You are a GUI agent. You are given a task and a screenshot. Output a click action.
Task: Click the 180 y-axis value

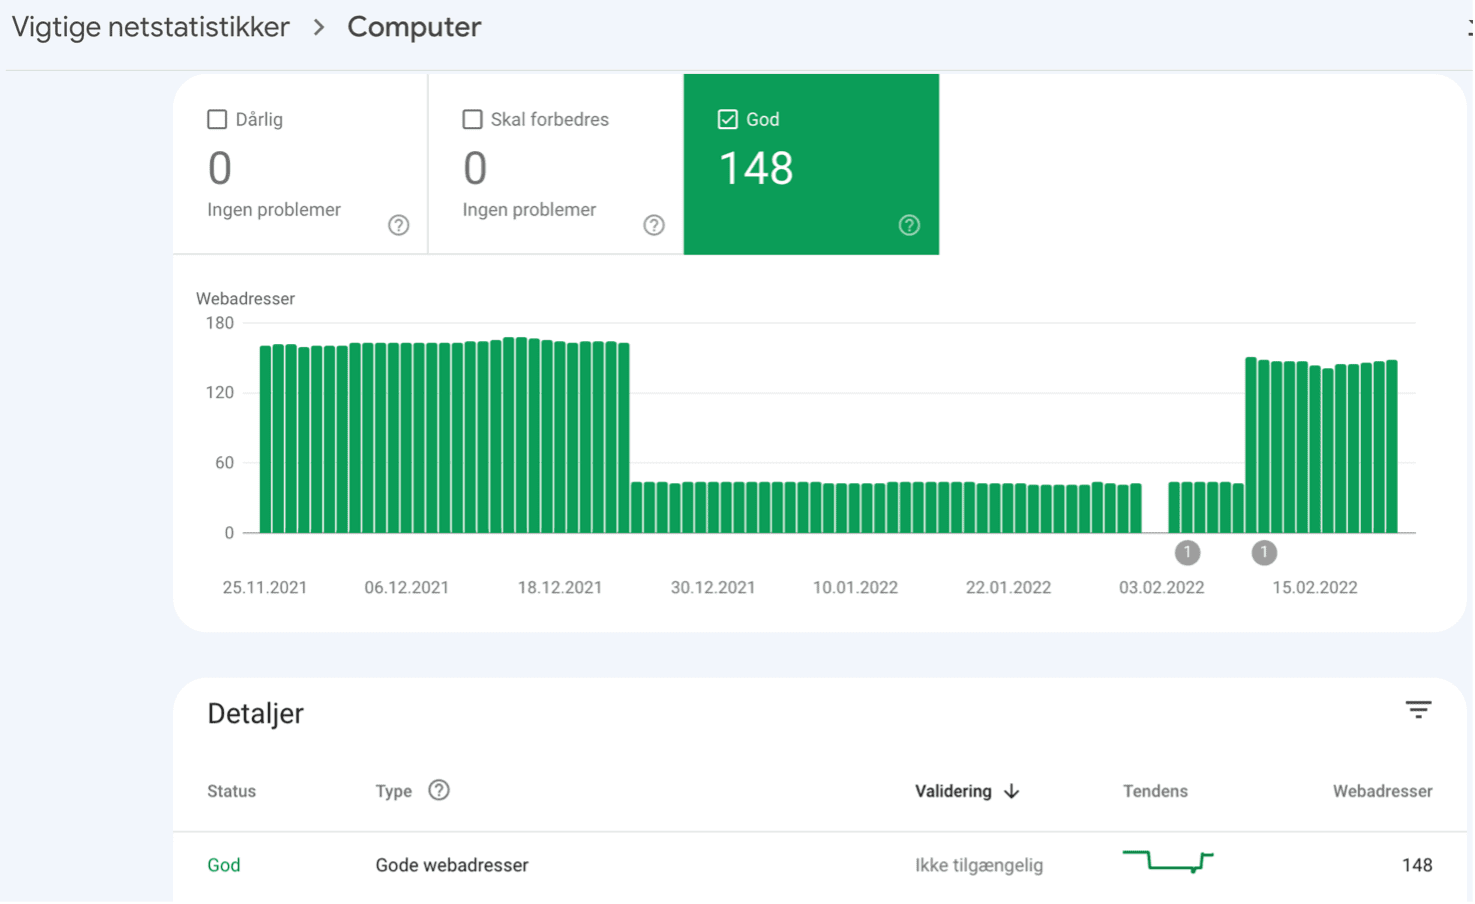click(220, 323)
